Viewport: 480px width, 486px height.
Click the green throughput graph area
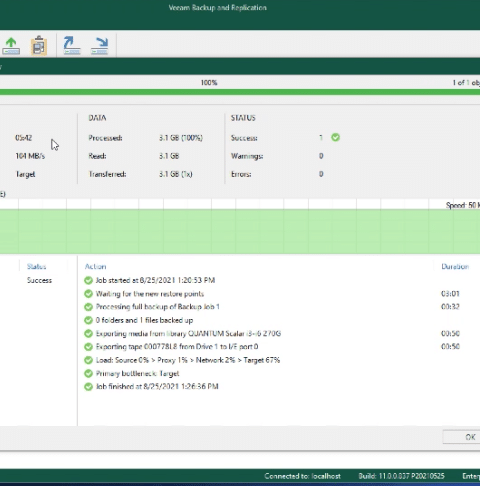point(240,231)
